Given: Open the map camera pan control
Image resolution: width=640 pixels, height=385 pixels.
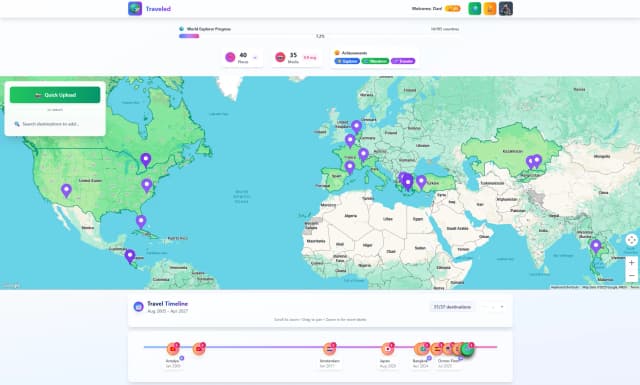Looking at the screenshot, I should (631, 240).
